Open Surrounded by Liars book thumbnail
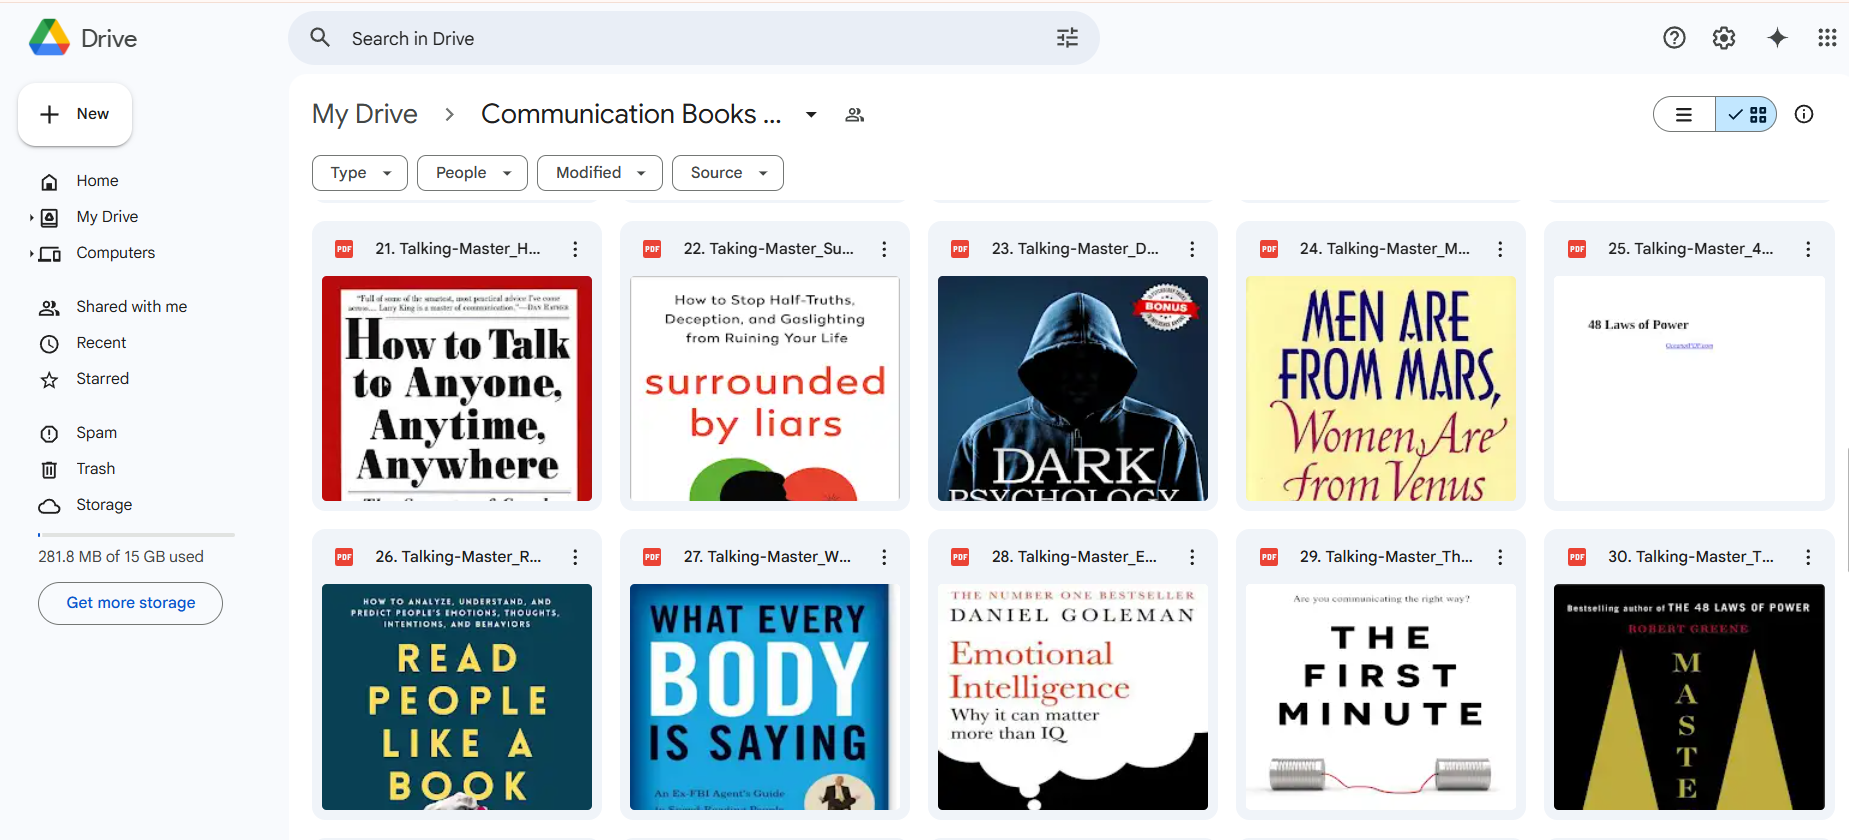The image size is (1849, 840). click(765, 389)
